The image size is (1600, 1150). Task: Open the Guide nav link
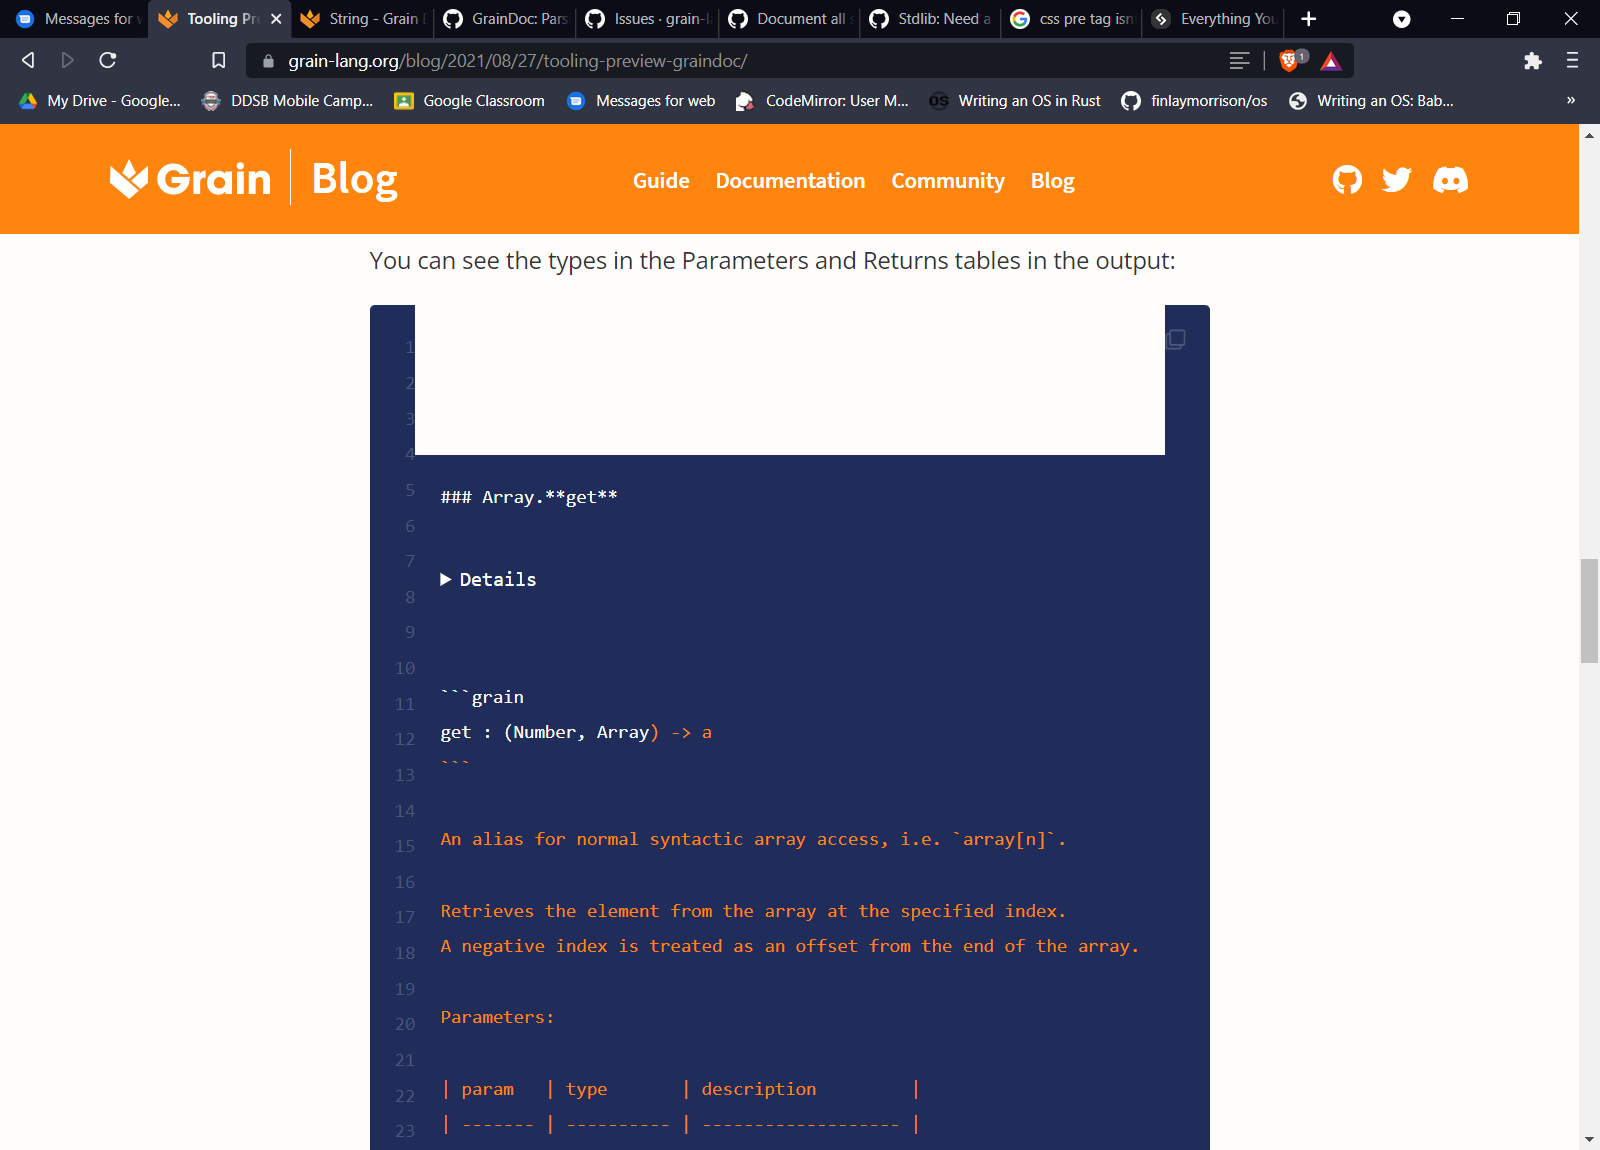(x=661, y=181)
